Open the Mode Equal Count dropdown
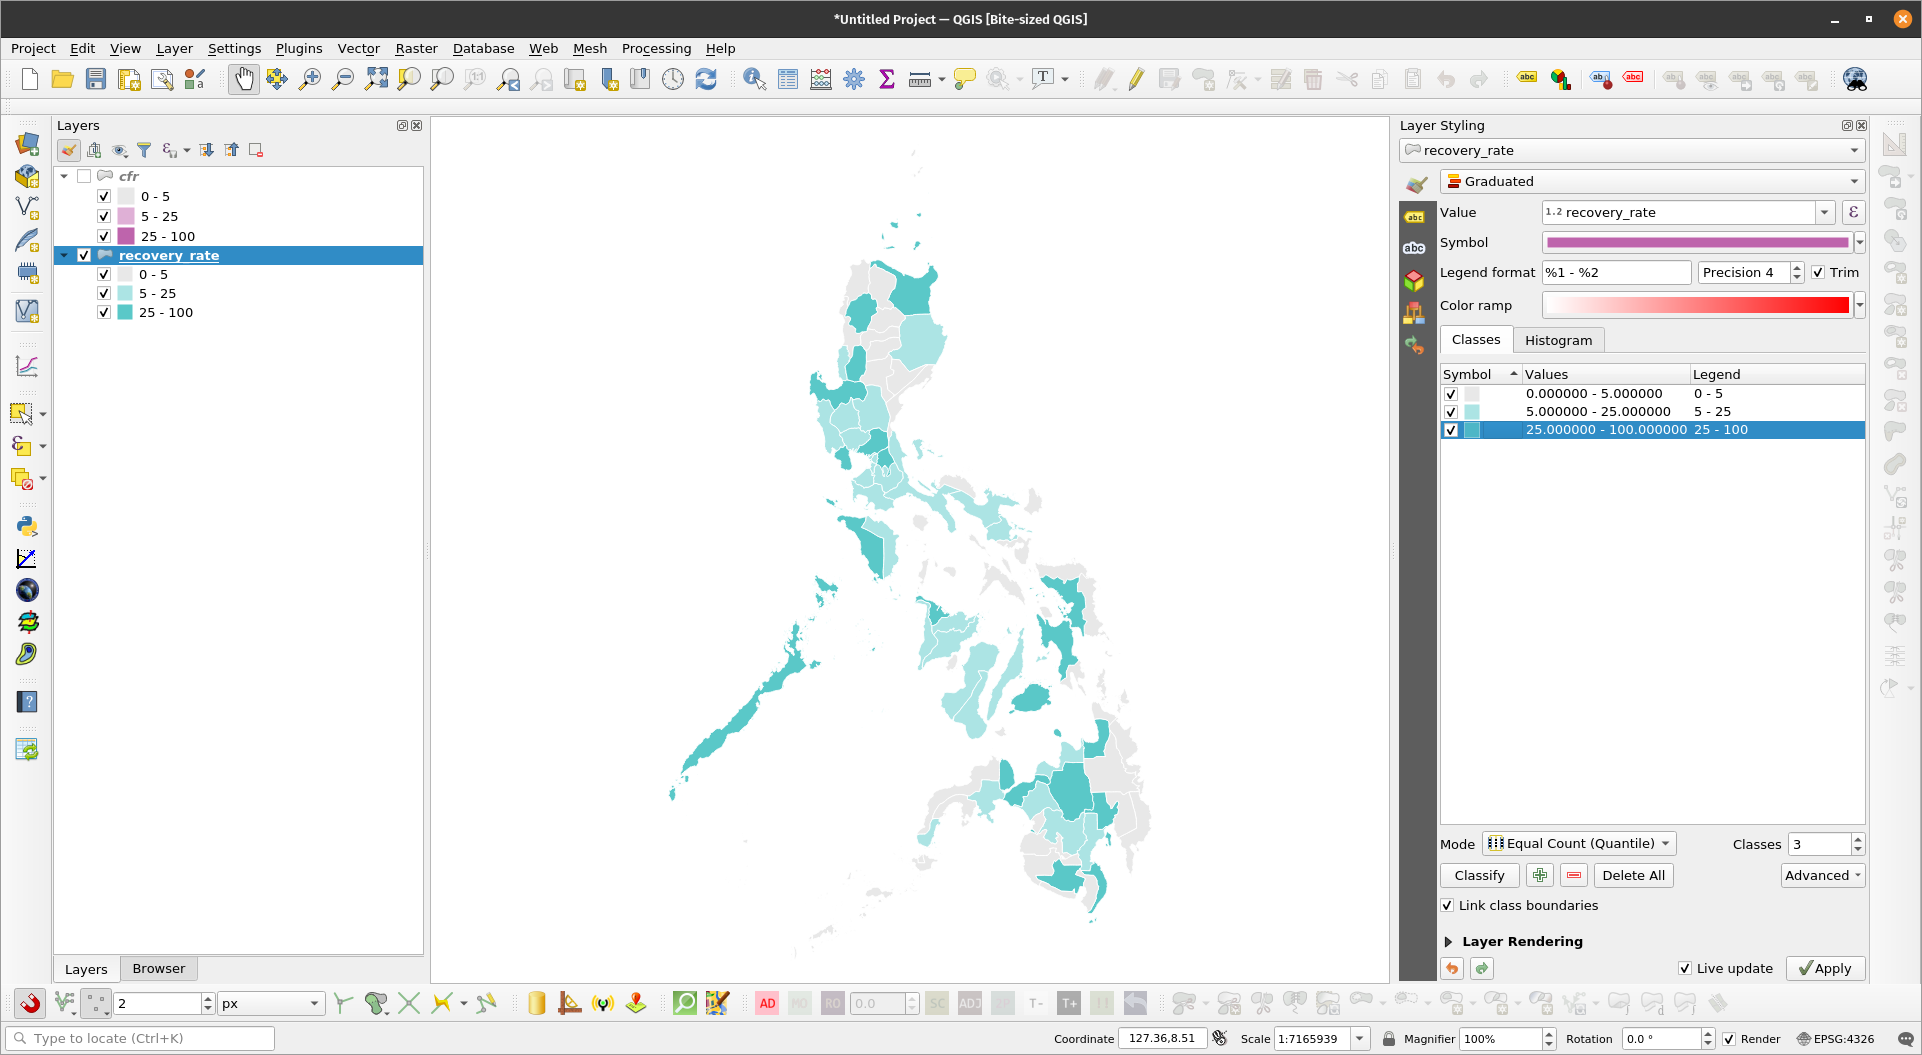The width and height of the screenshot is (1922, 1055). pyautogui.click(x=1578, y=844)
